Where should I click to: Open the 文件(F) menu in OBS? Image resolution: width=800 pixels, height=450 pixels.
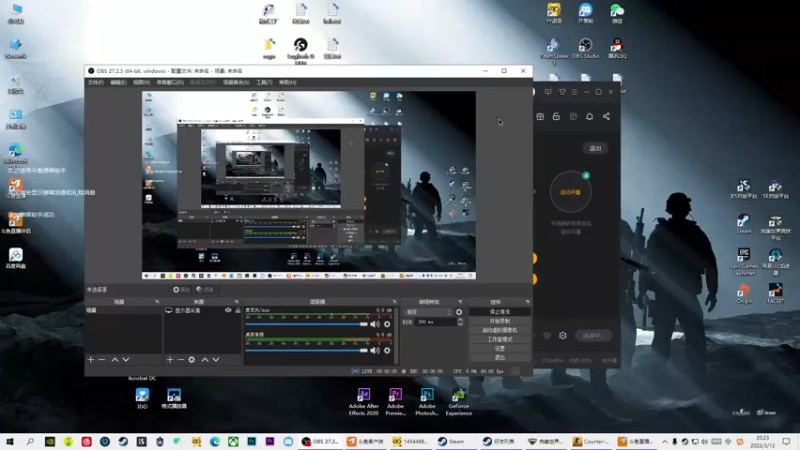click(95, 82)
